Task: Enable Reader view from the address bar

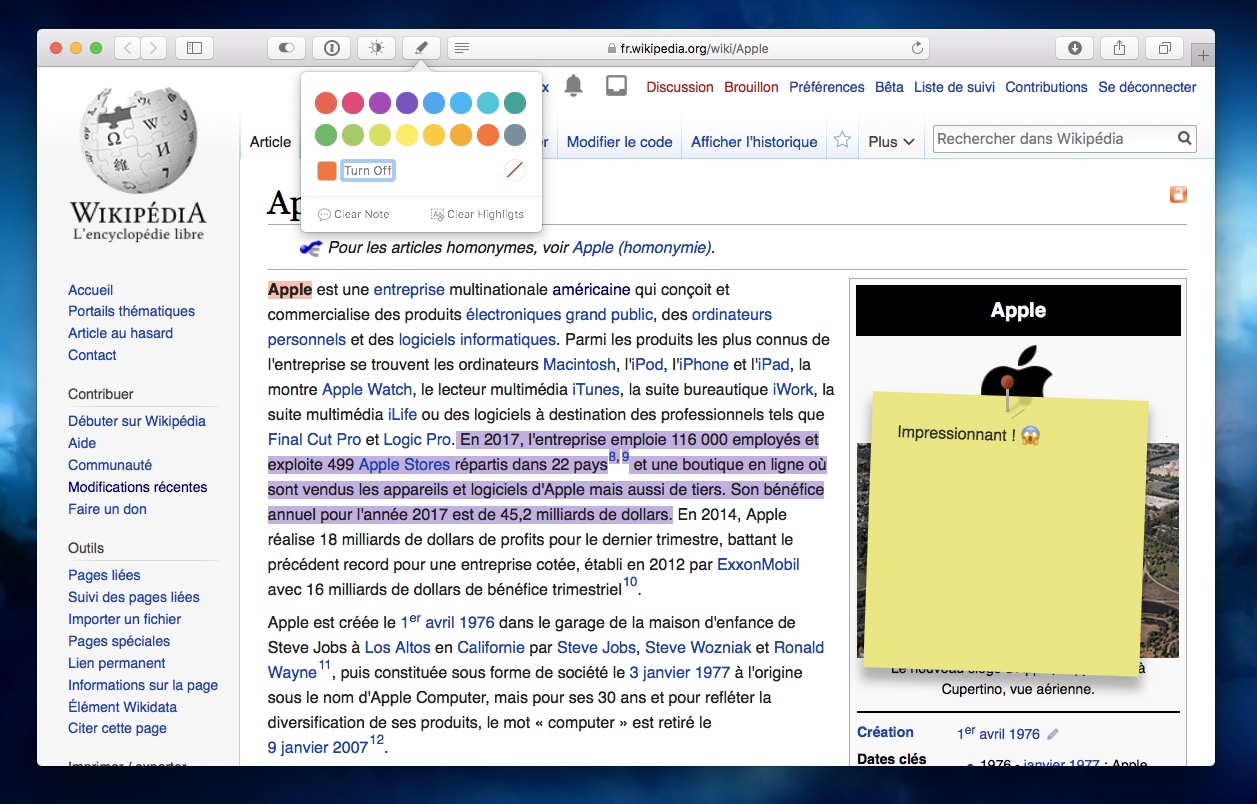Action: point(461,48)
